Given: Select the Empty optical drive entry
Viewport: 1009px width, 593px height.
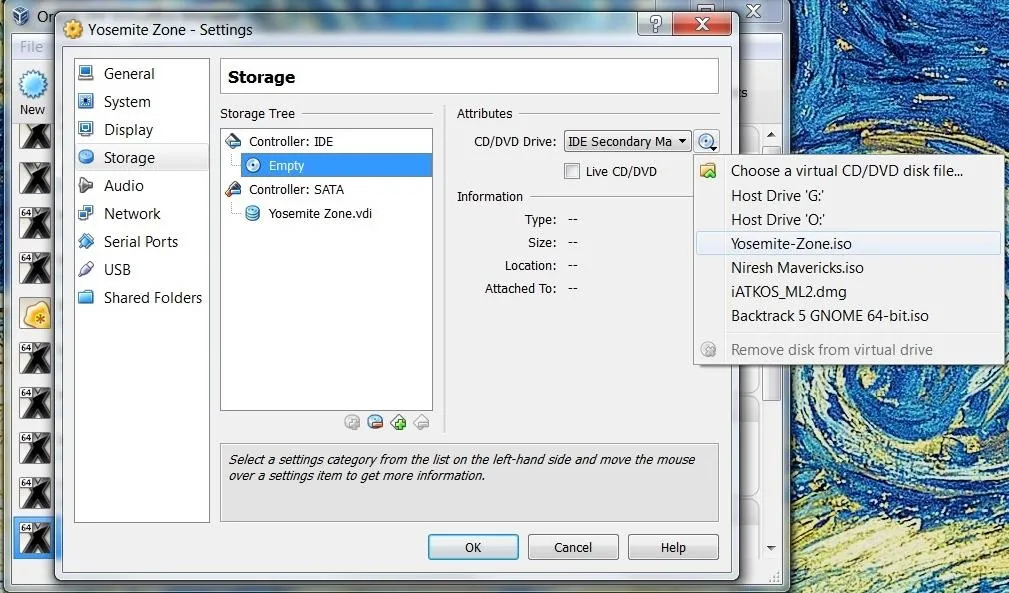Looking at the screenshot, I should [337, 165].
